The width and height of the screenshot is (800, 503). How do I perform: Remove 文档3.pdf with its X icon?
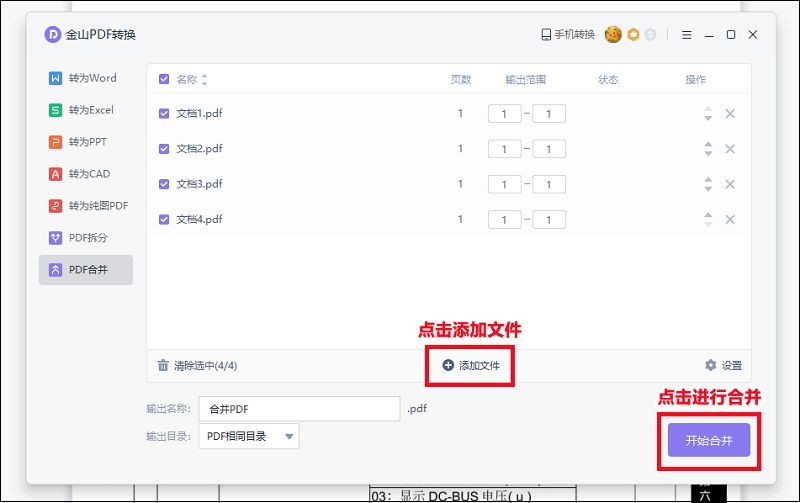(x=730, y=184)
